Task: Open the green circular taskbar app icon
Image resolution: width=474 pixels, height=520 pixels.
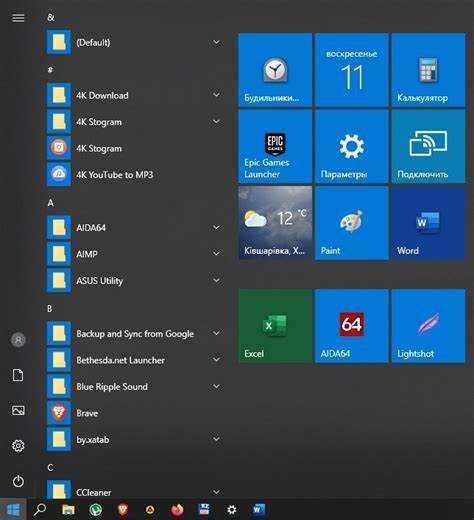Action: coord(95,509)
